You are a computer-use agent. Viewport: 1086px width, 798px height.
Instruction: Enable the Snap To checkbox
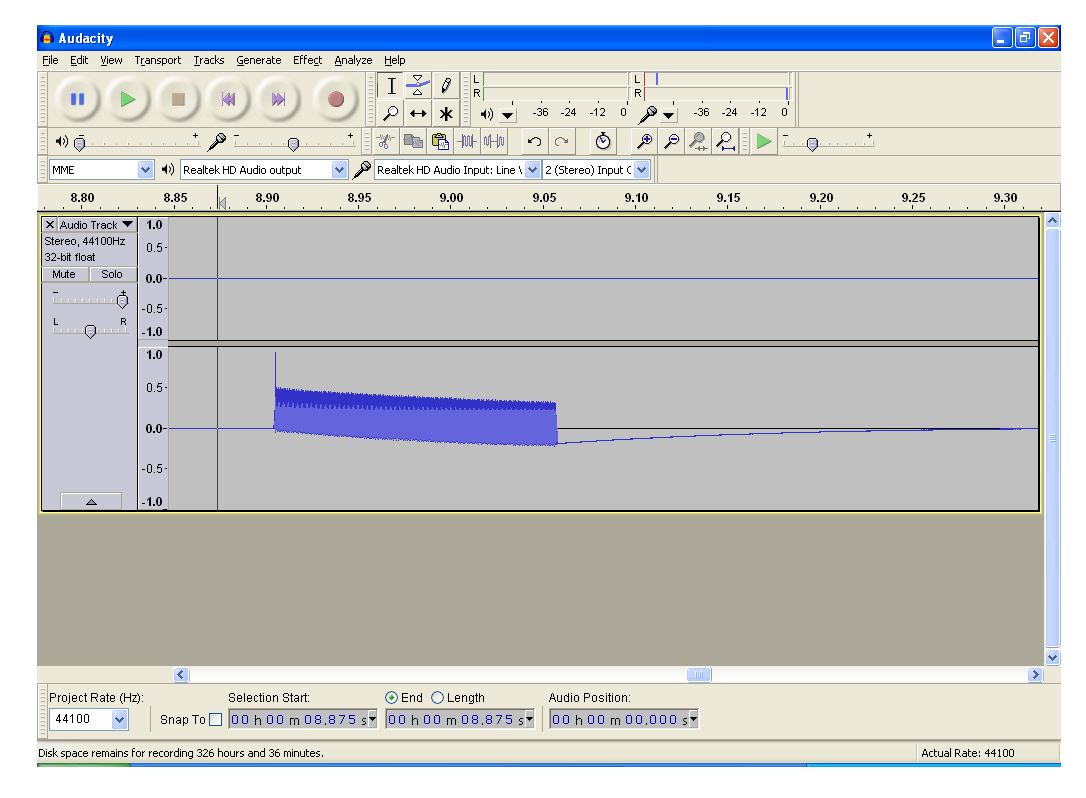(x=216, y=720)
